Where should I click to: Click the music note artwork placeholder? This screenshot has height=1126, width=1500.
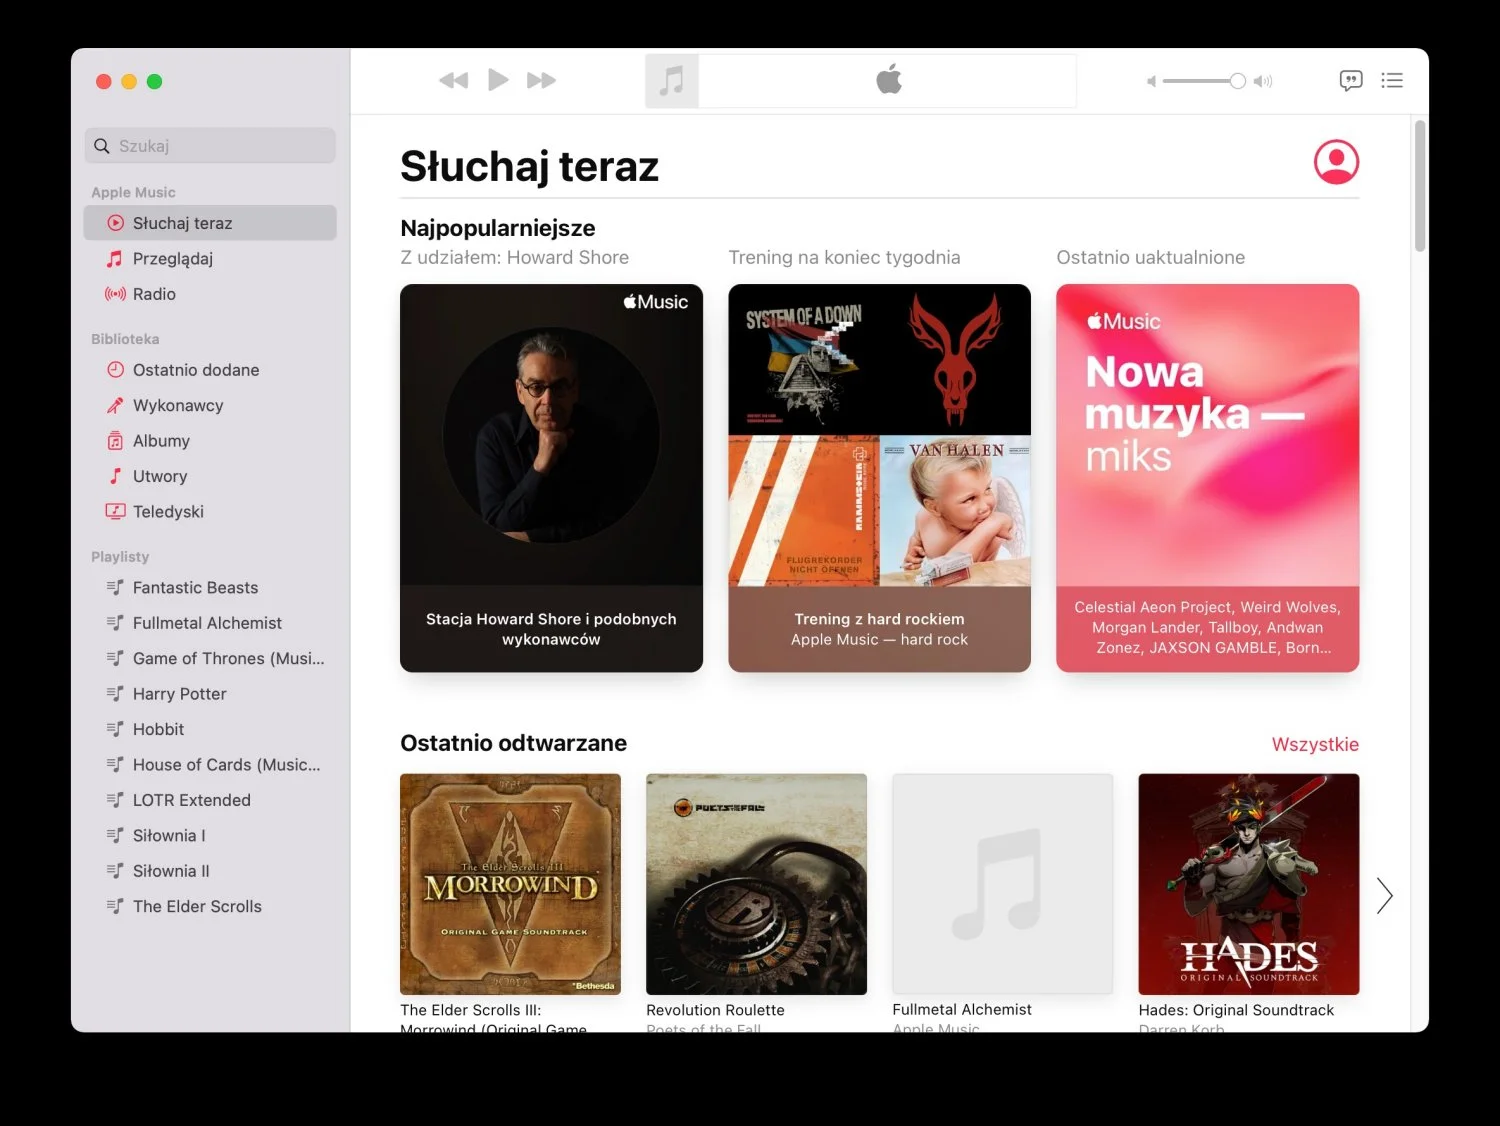tap(672, 80)
